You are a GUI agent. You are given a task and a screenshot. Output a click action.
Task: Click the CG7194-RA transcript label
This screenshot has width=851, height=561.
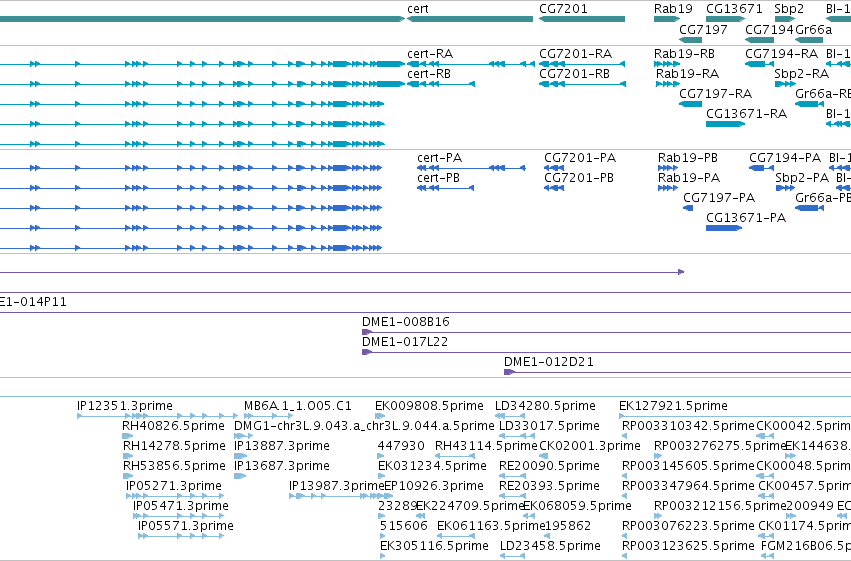tap(781, 54)
